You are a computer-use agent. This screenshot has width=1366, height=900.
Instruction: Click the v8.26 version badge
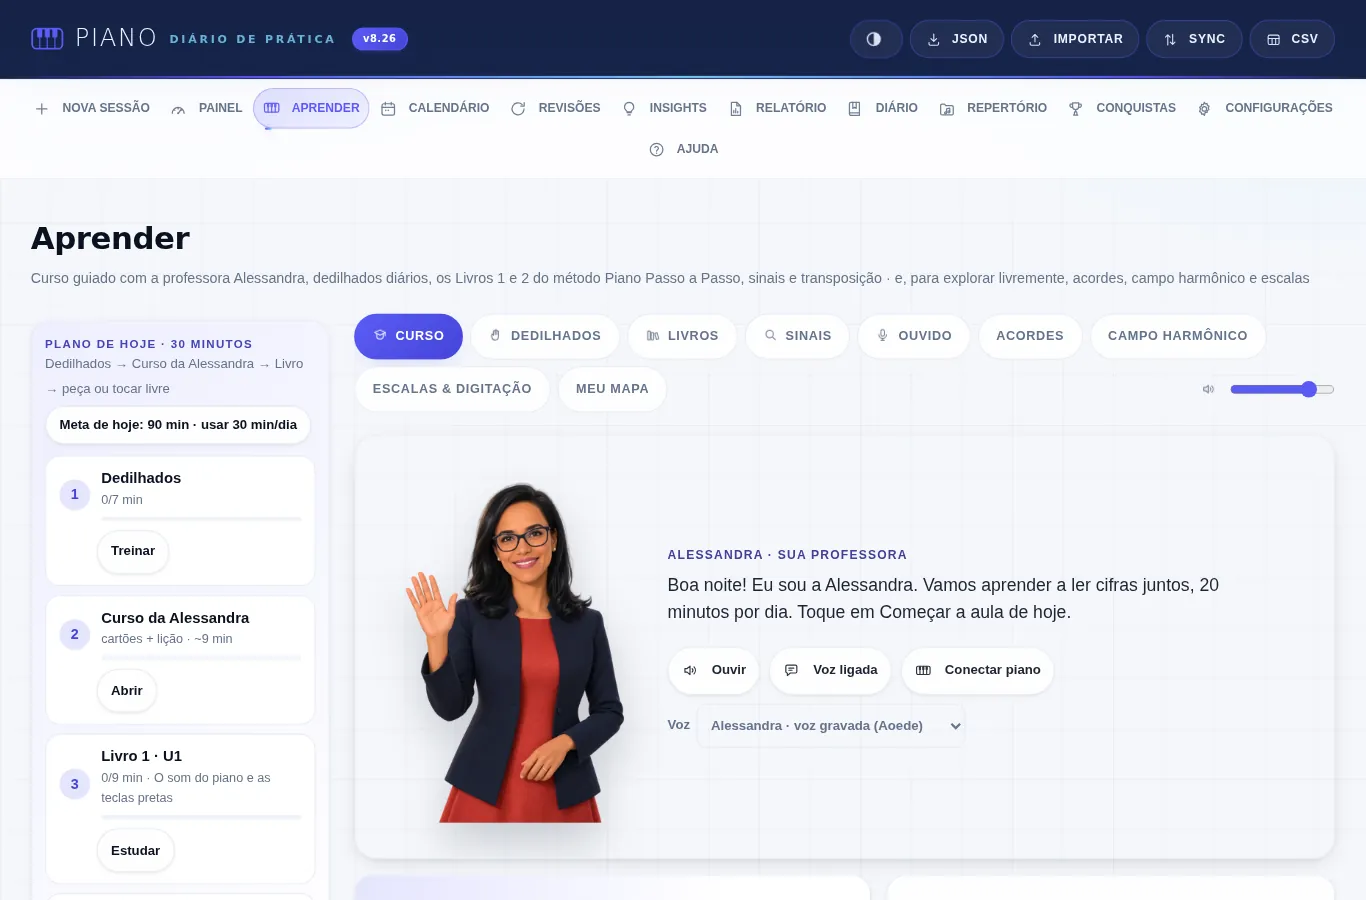380,39
